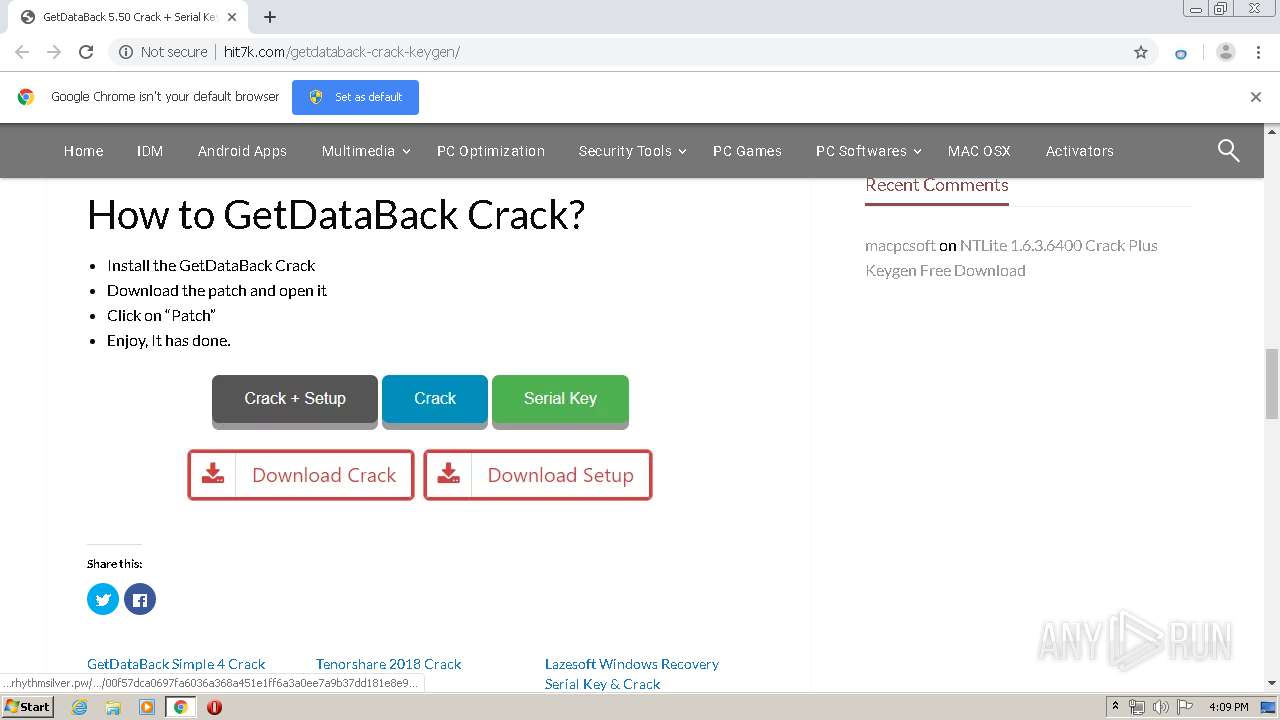Launch Internet Explorer from the taskbar
Viewport: 1280px width, 720px height.
coord(79,707)
